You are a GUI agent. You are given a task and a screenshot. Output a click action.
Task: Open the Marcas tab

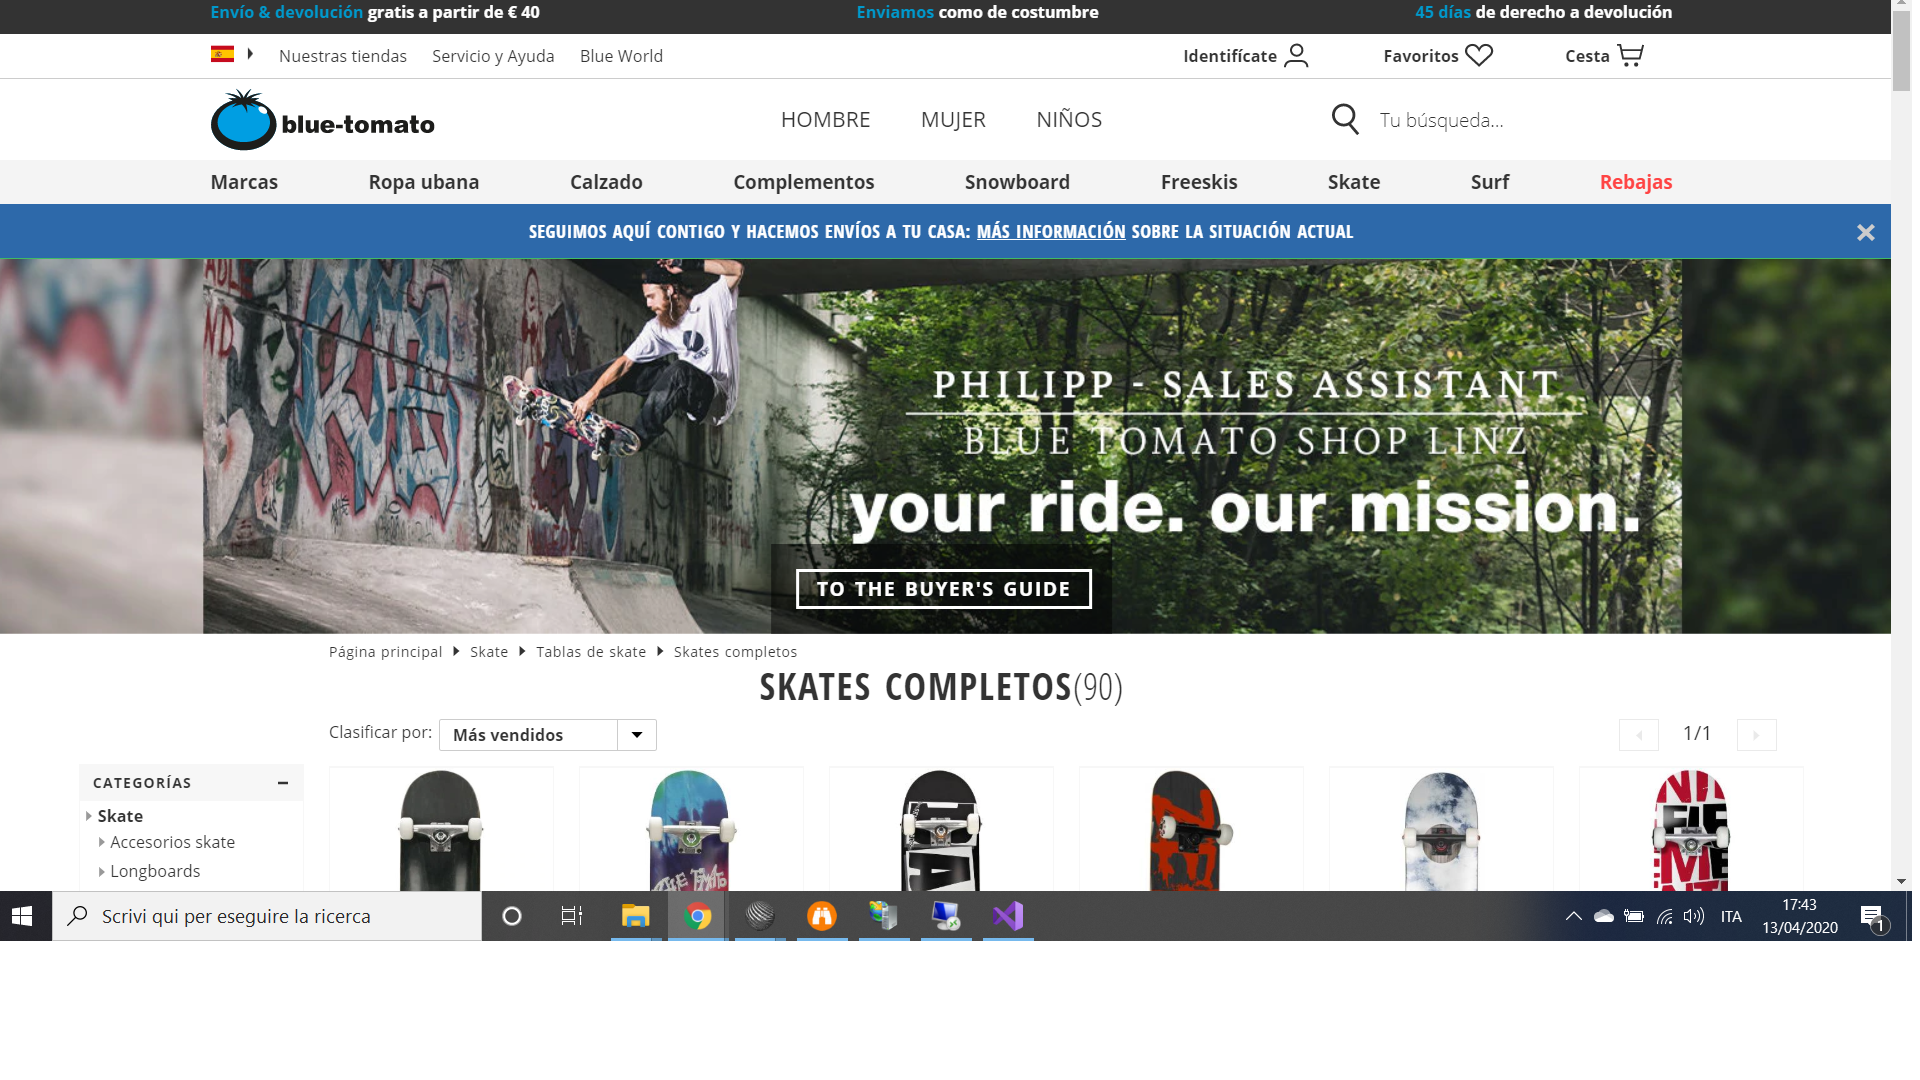(x=244, y=182)
